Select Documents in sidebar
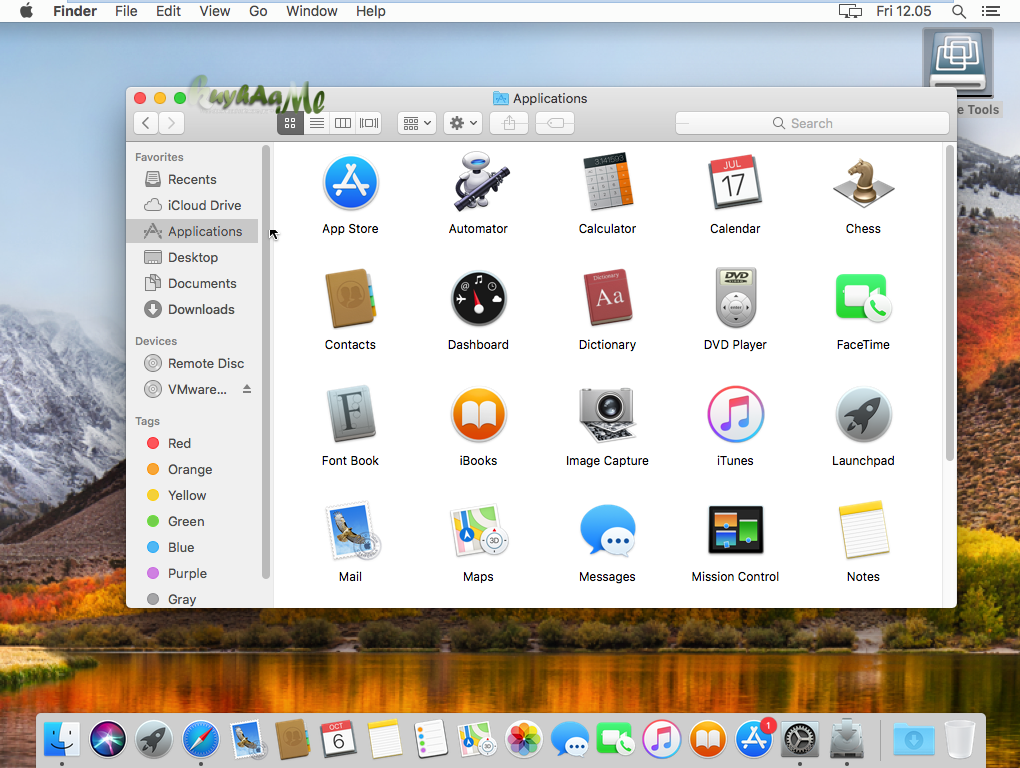This screenshot has height=768, width=1020. pyautogui.click(x=193, y=284)
